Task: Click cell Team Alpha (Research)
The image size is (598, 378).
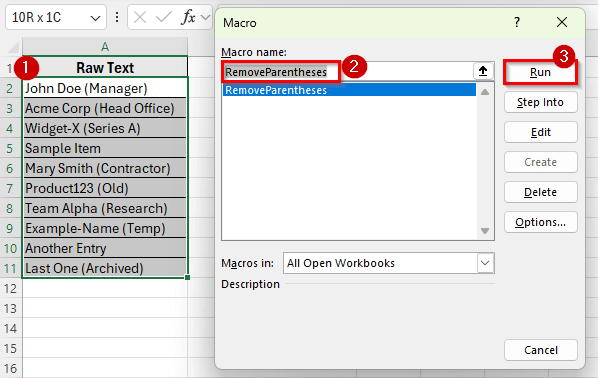Action: 105,208
